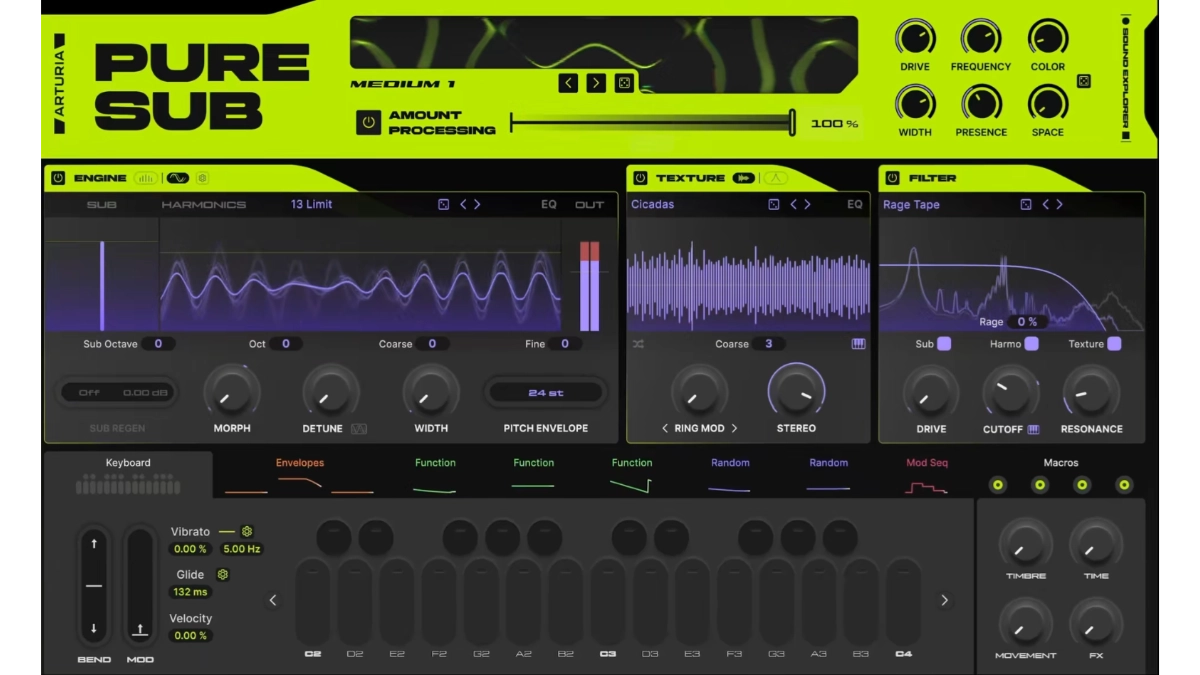Click the Amount Processing slider handle
The height and width of the screenshot is (675, 1200).
(x=792, y=123)
